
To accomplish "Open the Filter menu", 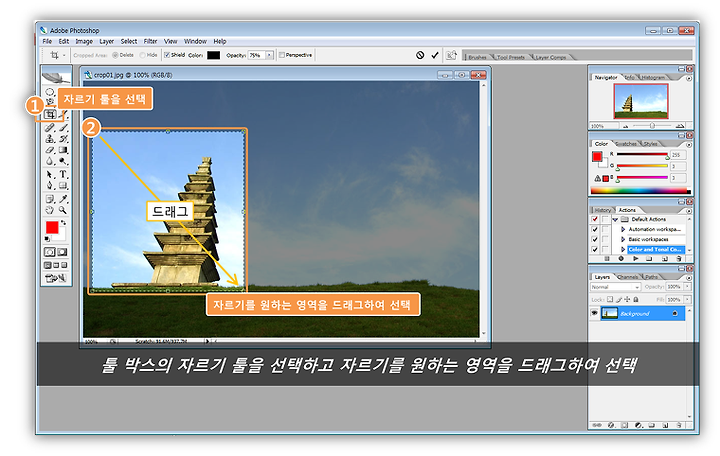I will click(150, 41).
